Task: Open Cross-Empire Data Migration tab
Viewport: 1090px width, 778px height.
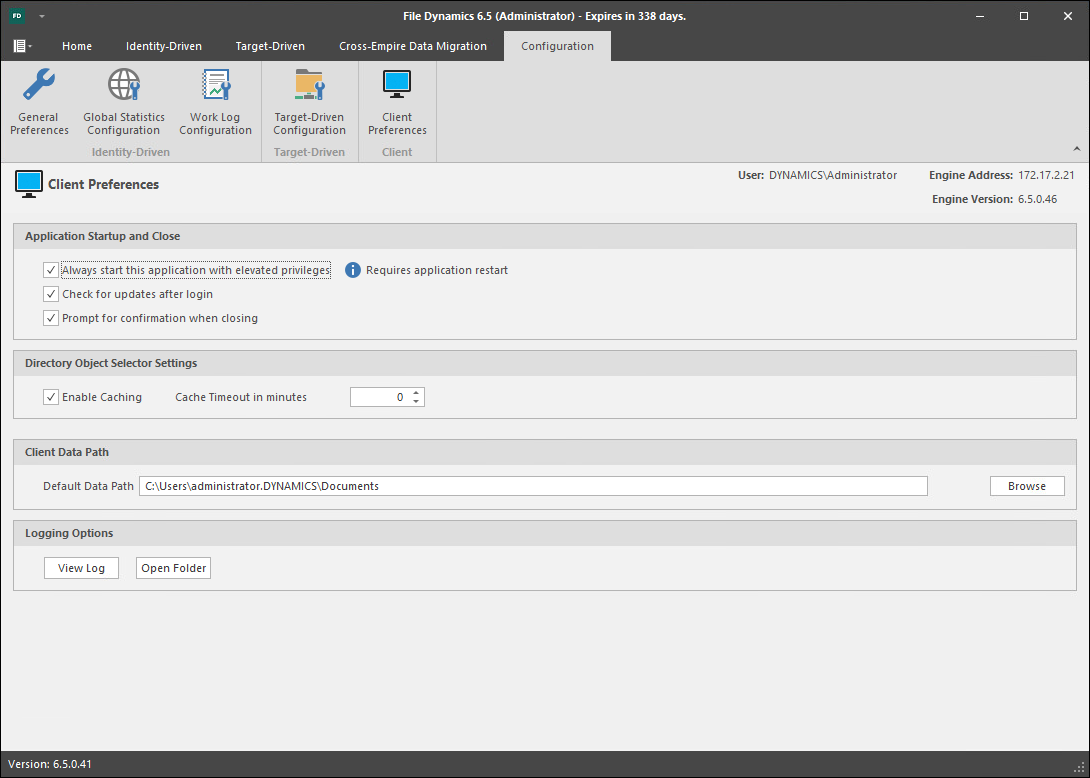Action: tap(412, 46)
